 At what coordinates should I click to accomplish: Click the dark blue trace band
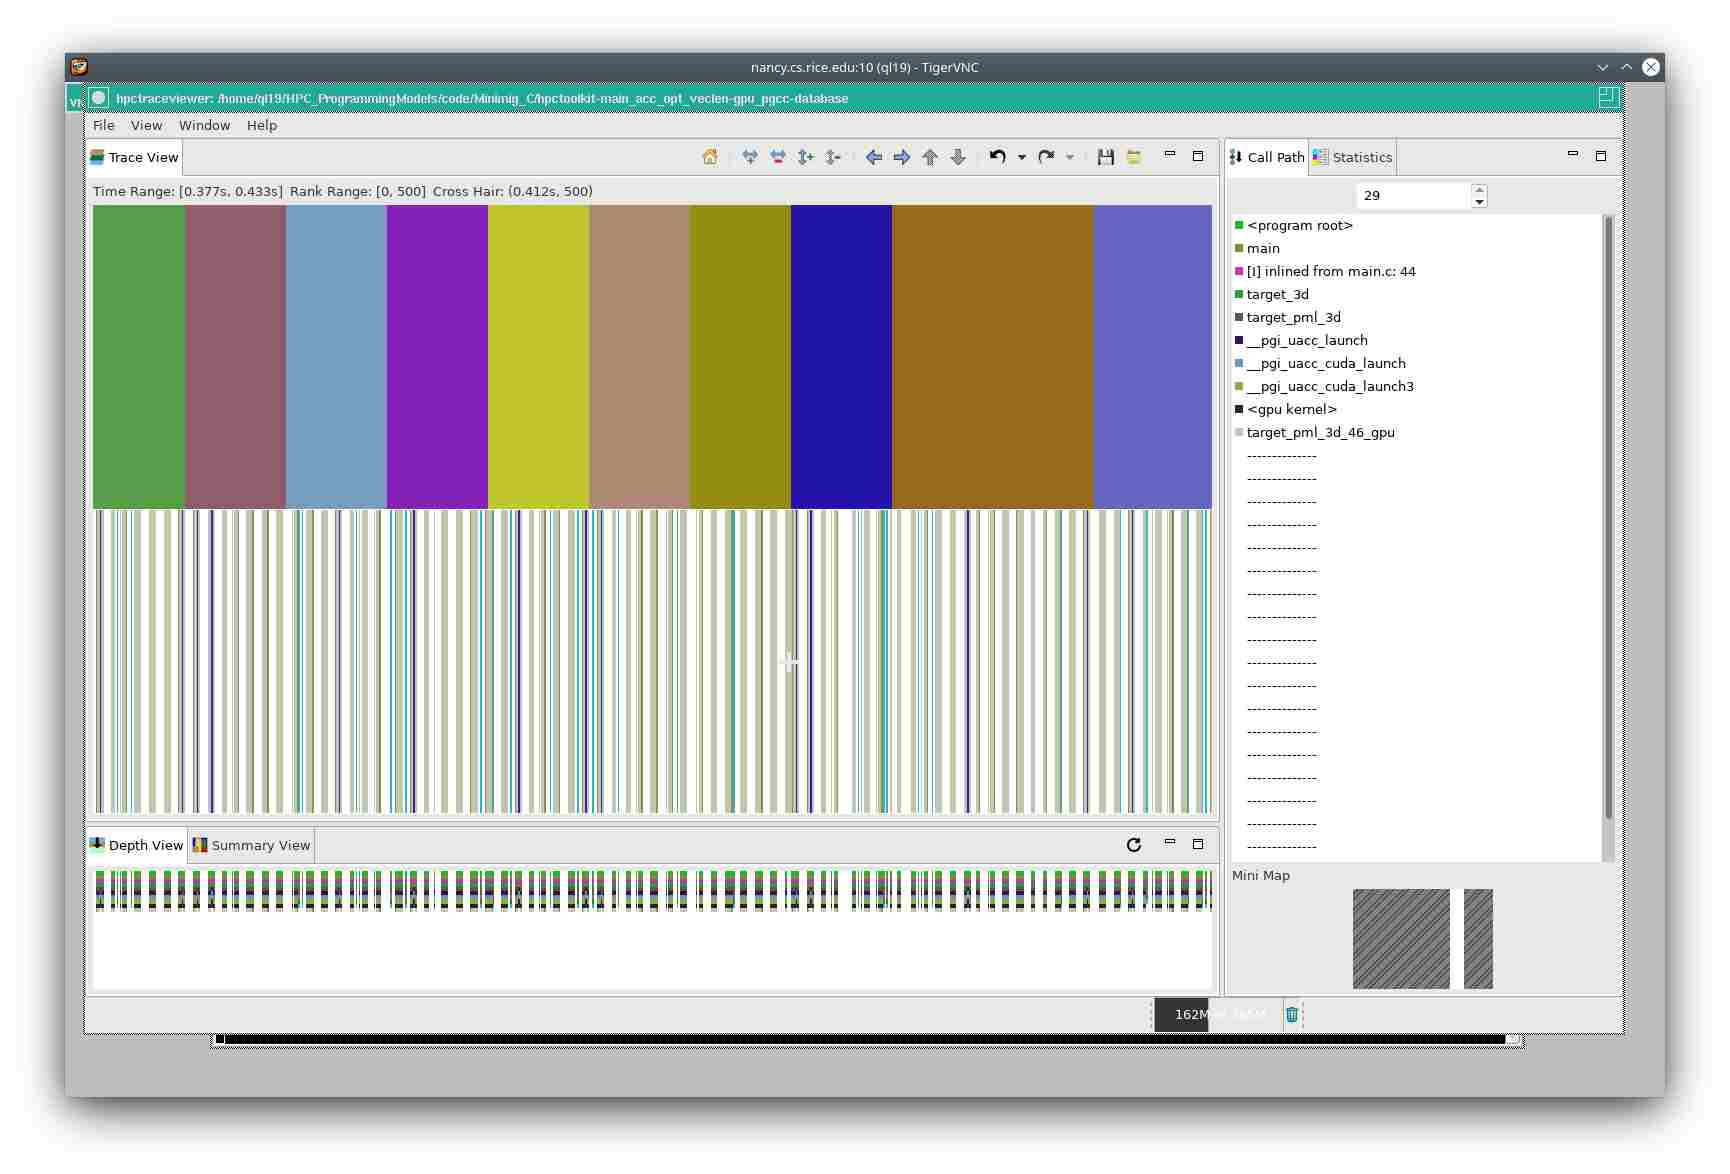pyautogui.click(x=841, y=357)
